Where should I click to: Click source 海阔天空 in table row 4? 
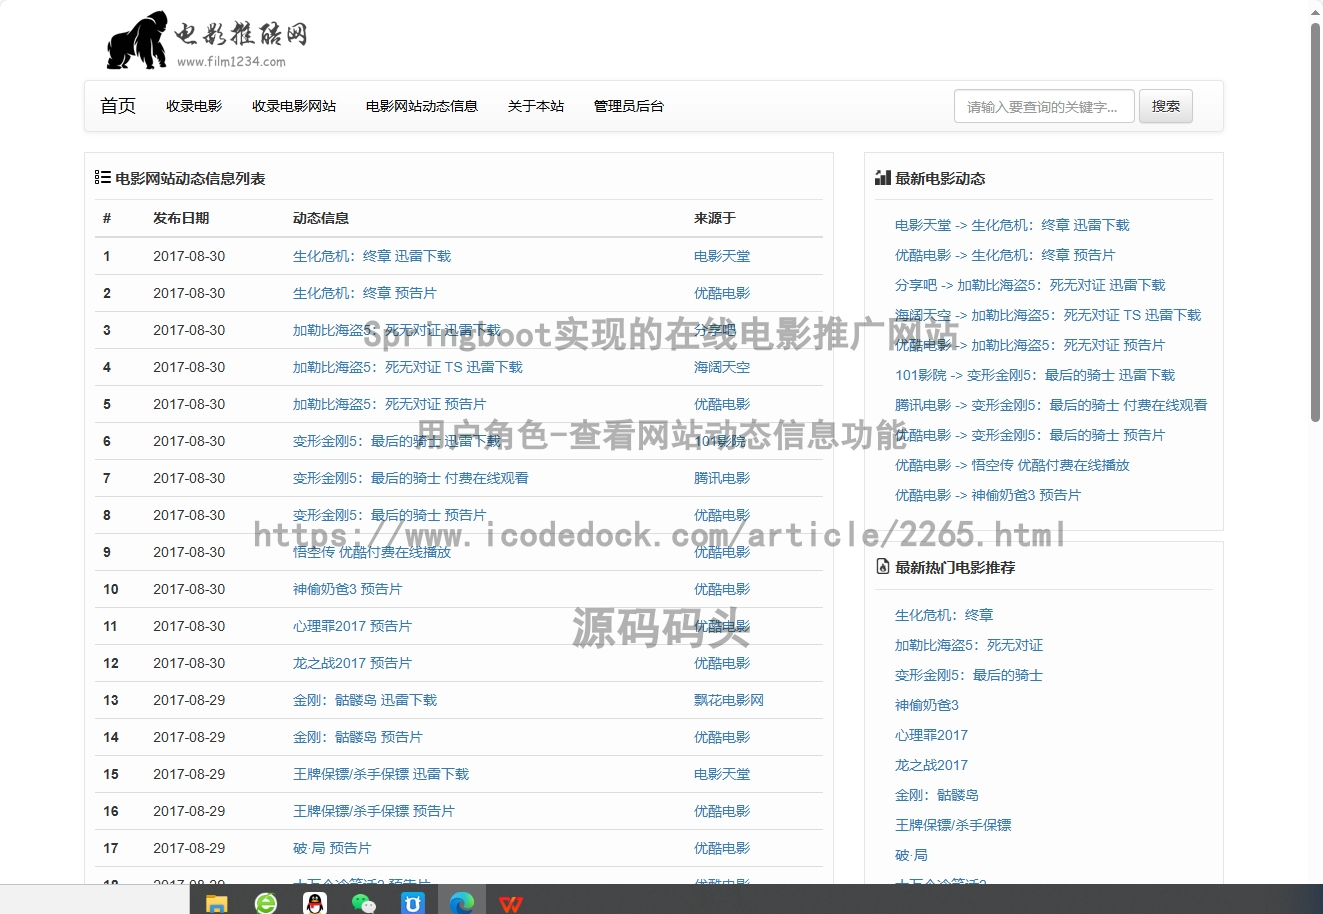coord(722,367)
